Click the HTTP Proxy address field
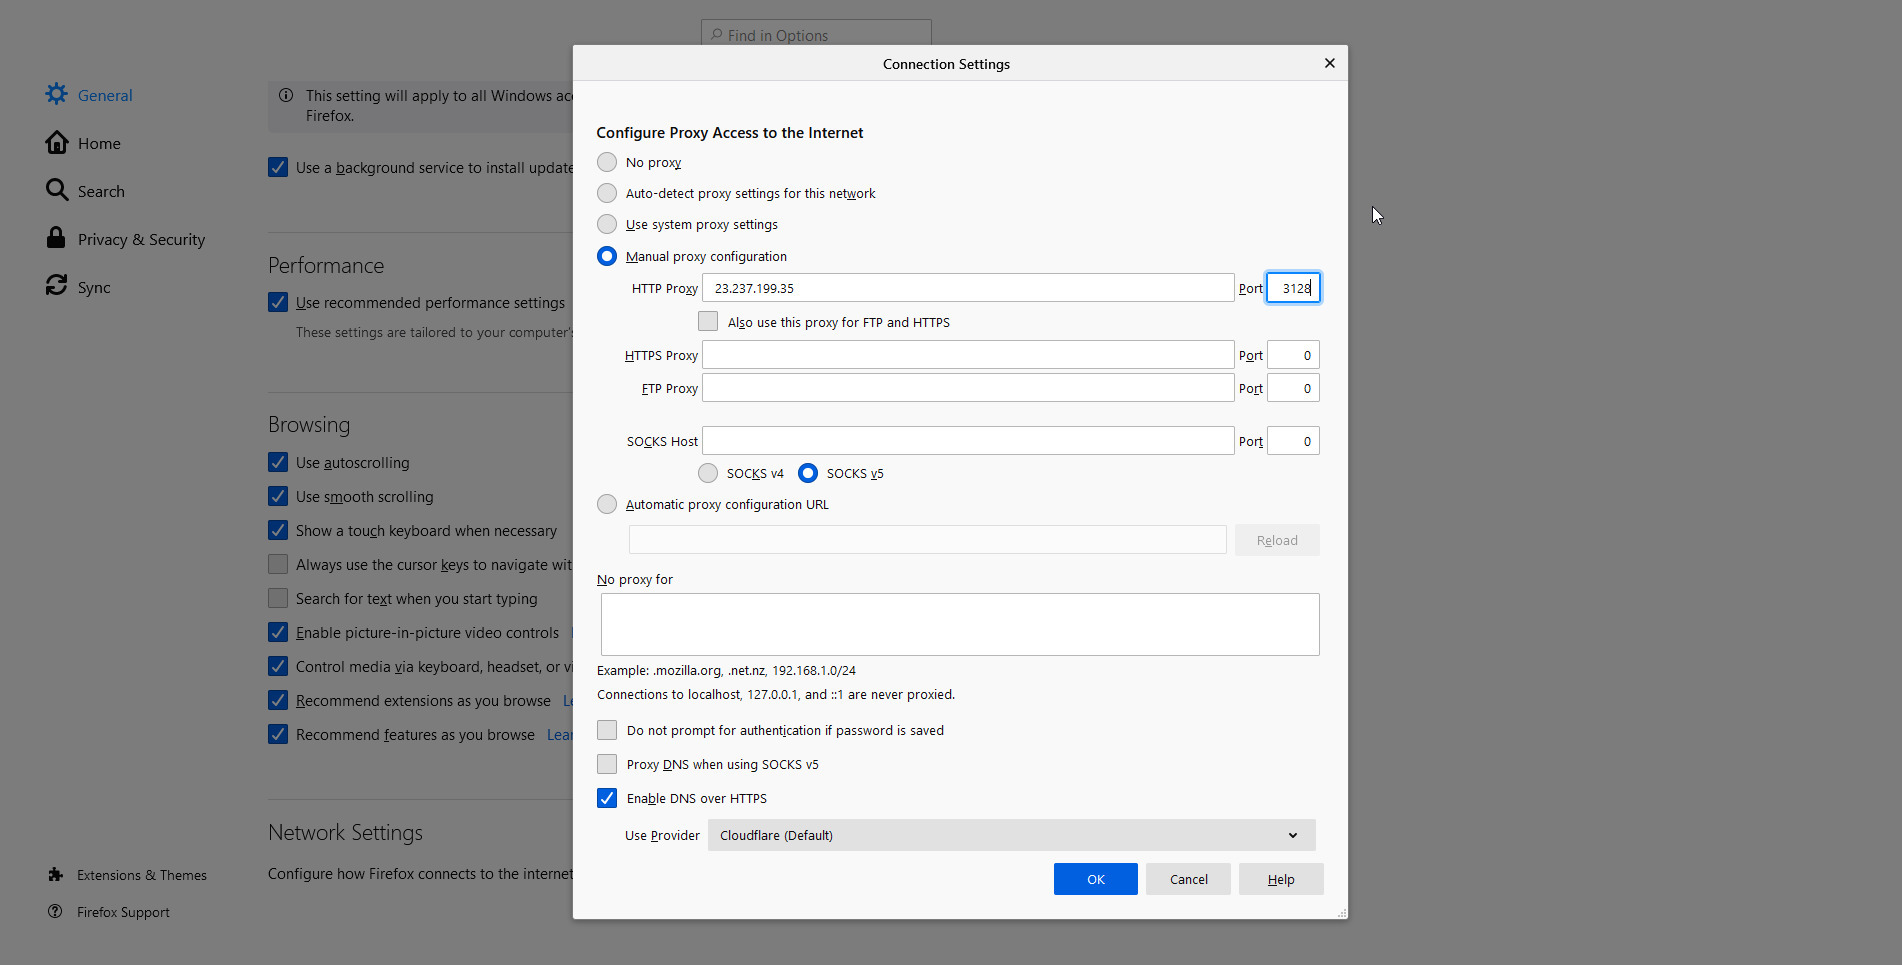1902x965 pixels. [x=967, y=288]
